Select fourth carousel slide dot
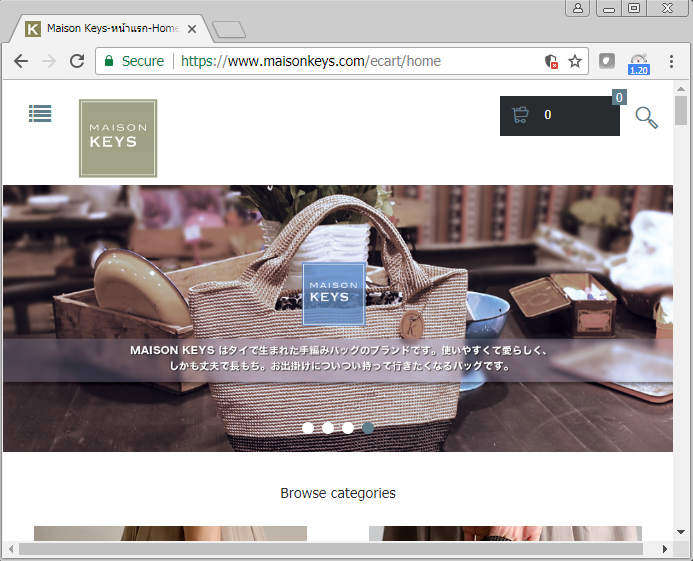Screen dimensions: 693x561 368,428
